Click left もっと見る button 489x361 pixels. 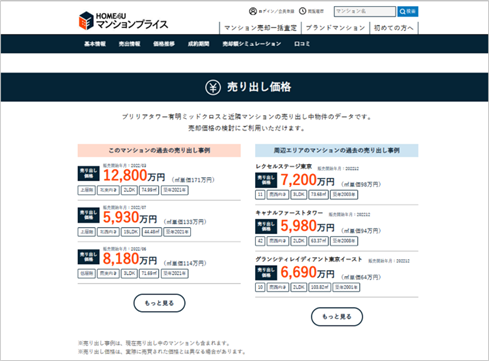(x=159, y=303)
